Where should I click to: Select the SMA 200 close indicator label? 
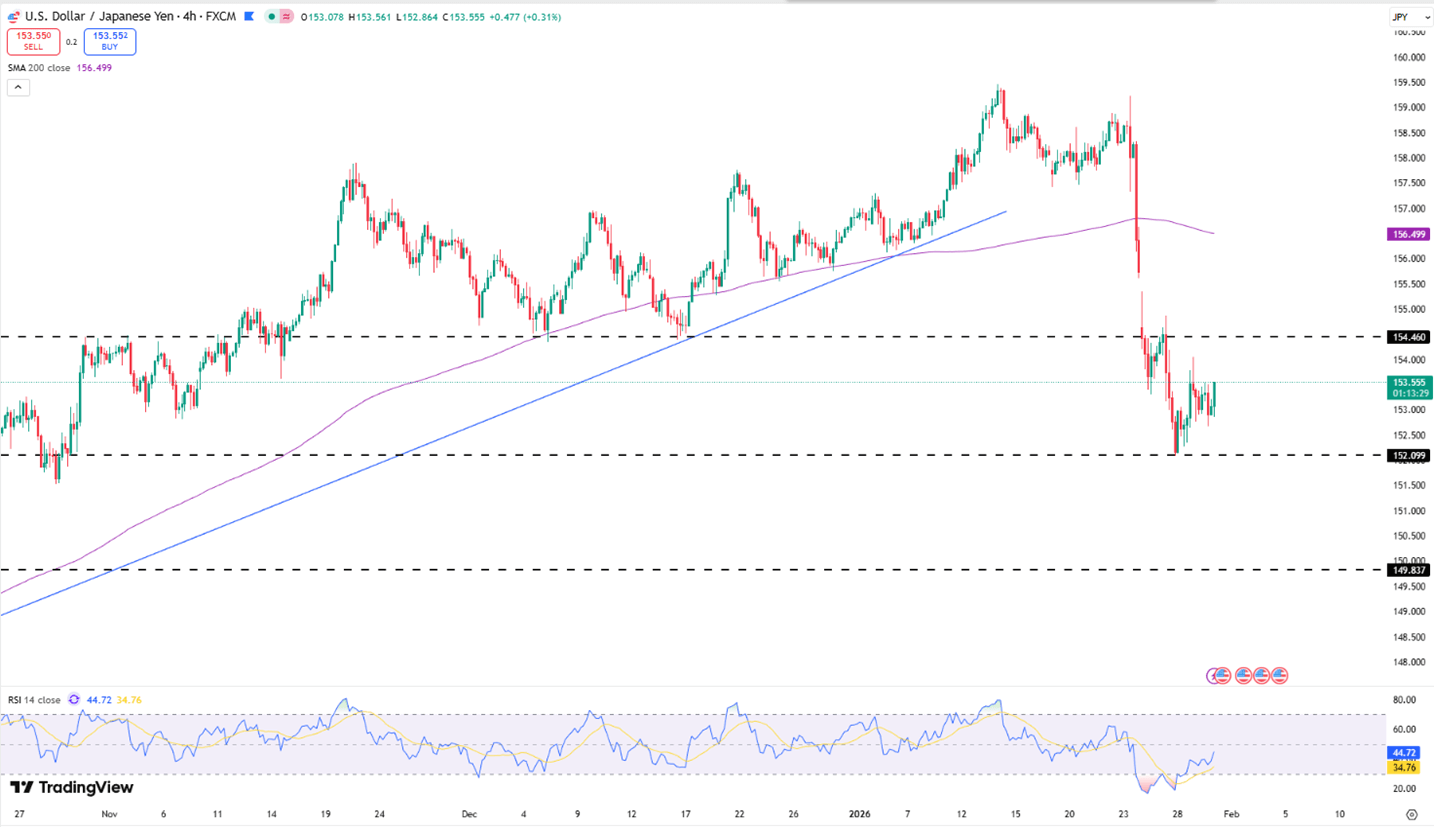point(39,68)
